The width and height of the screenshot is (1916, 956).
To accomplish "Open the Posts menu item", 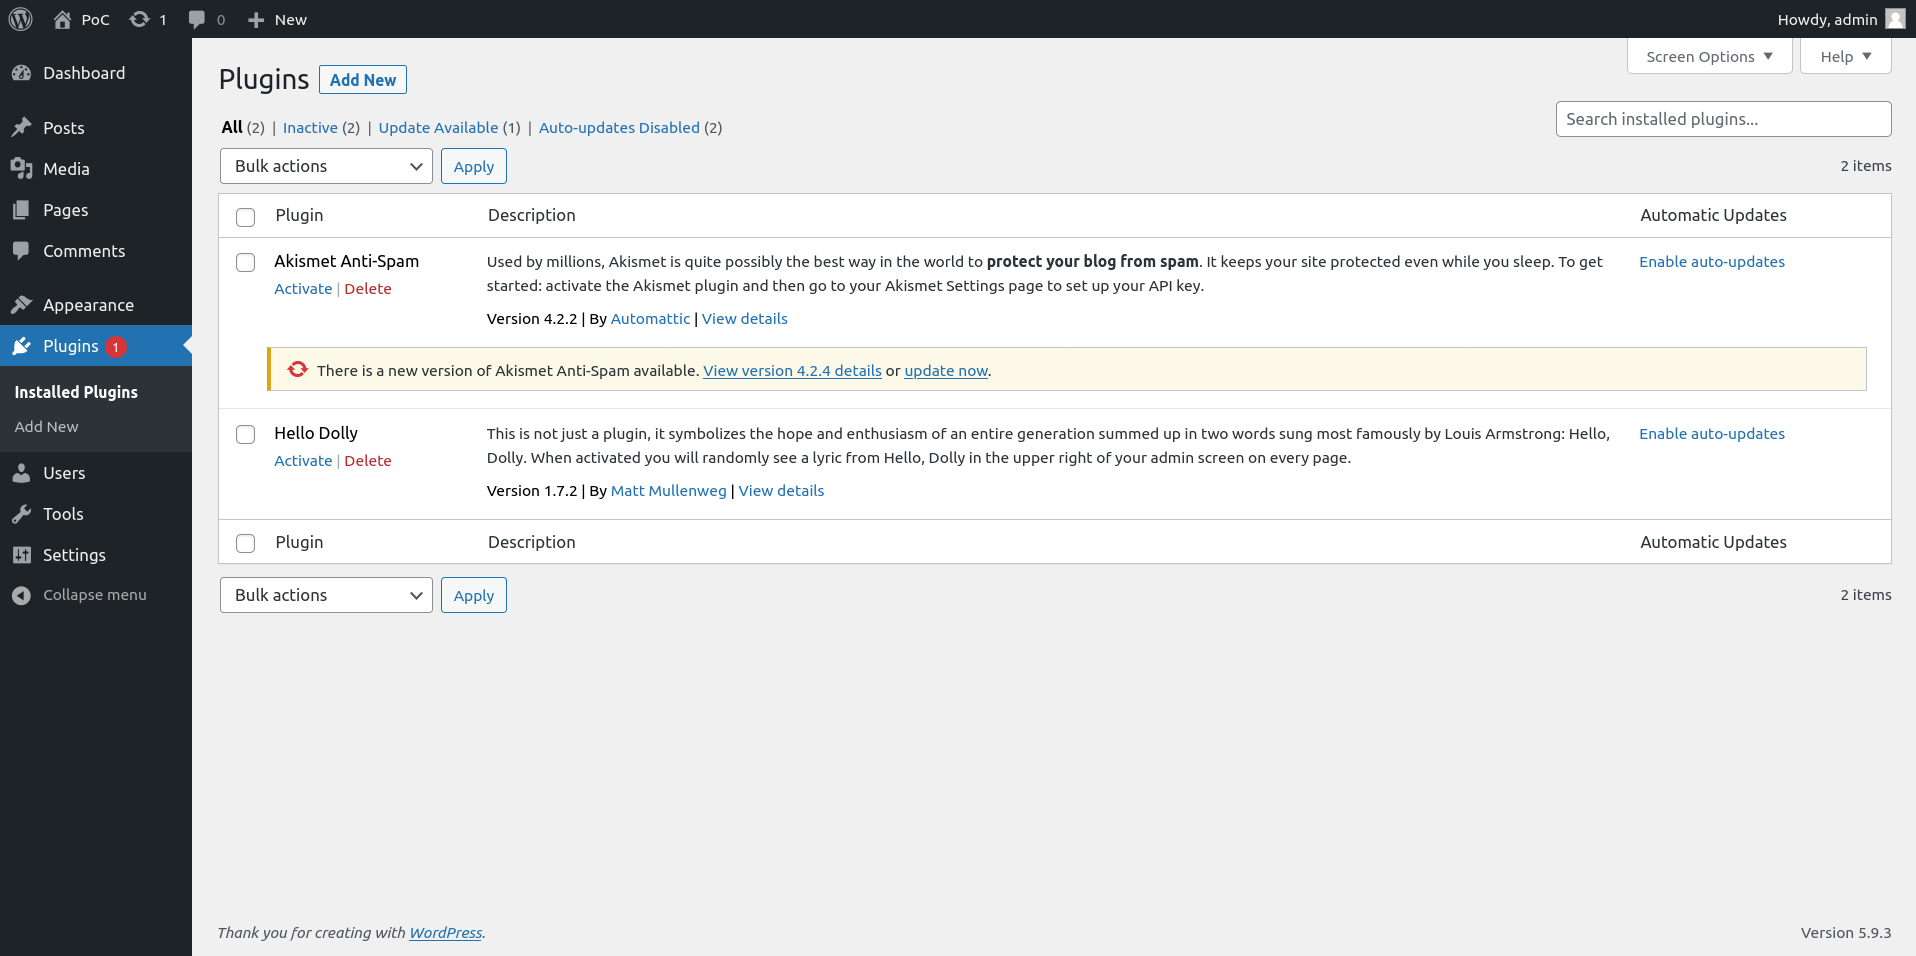I will 64,128.
